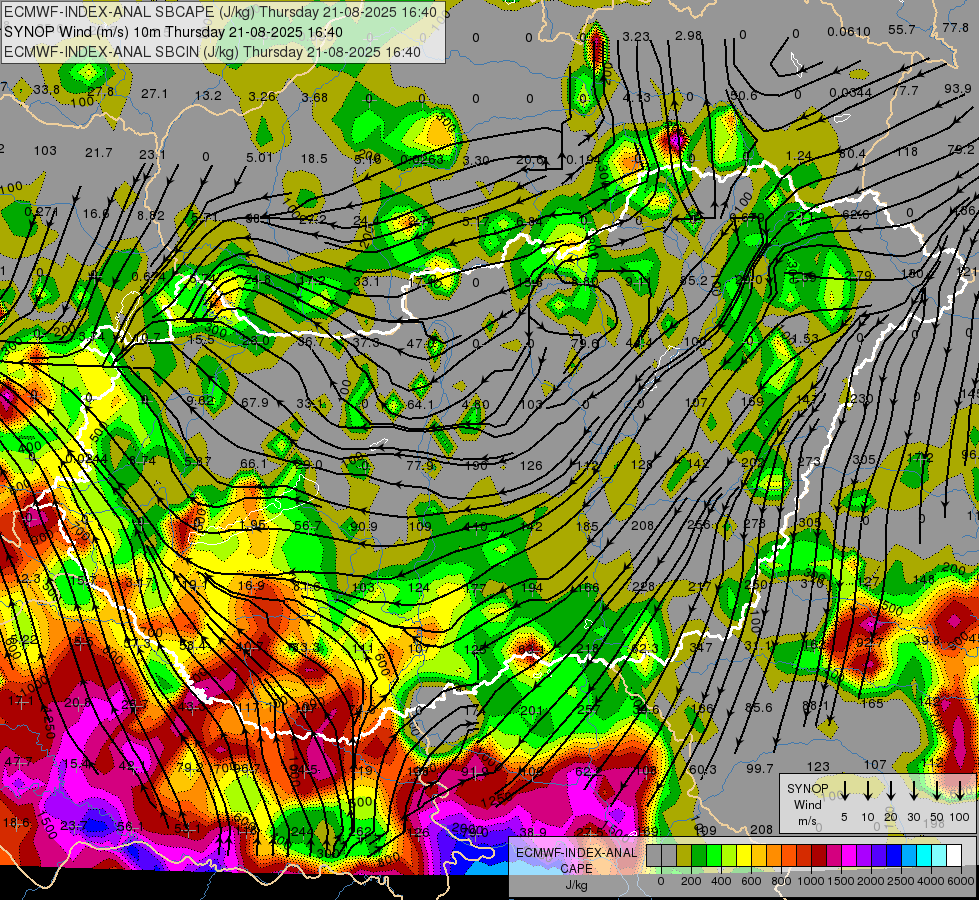Click the map value 347

701,647
